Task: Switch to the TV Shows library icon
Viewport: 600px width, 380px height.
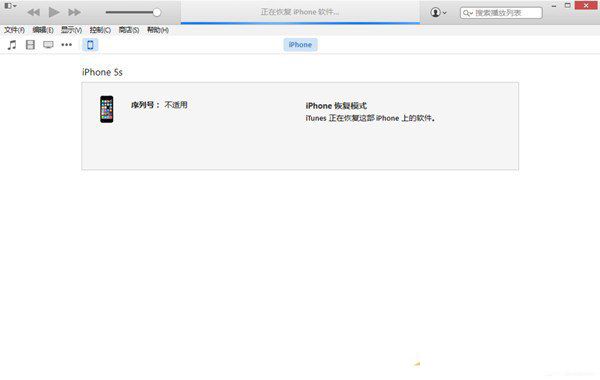Action: pyautogui.click(x=48, y=45)
